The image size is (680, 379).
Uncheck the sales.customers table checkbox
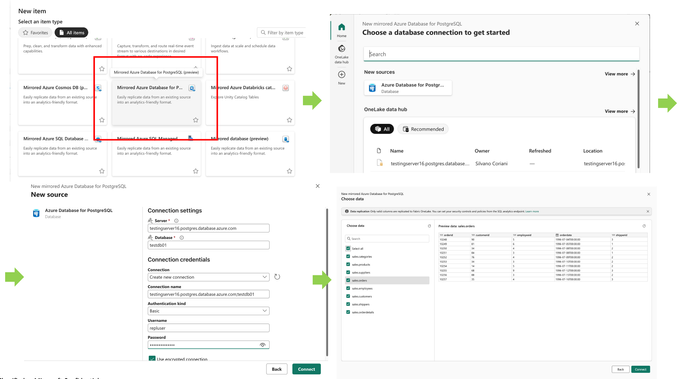(348, 296)
